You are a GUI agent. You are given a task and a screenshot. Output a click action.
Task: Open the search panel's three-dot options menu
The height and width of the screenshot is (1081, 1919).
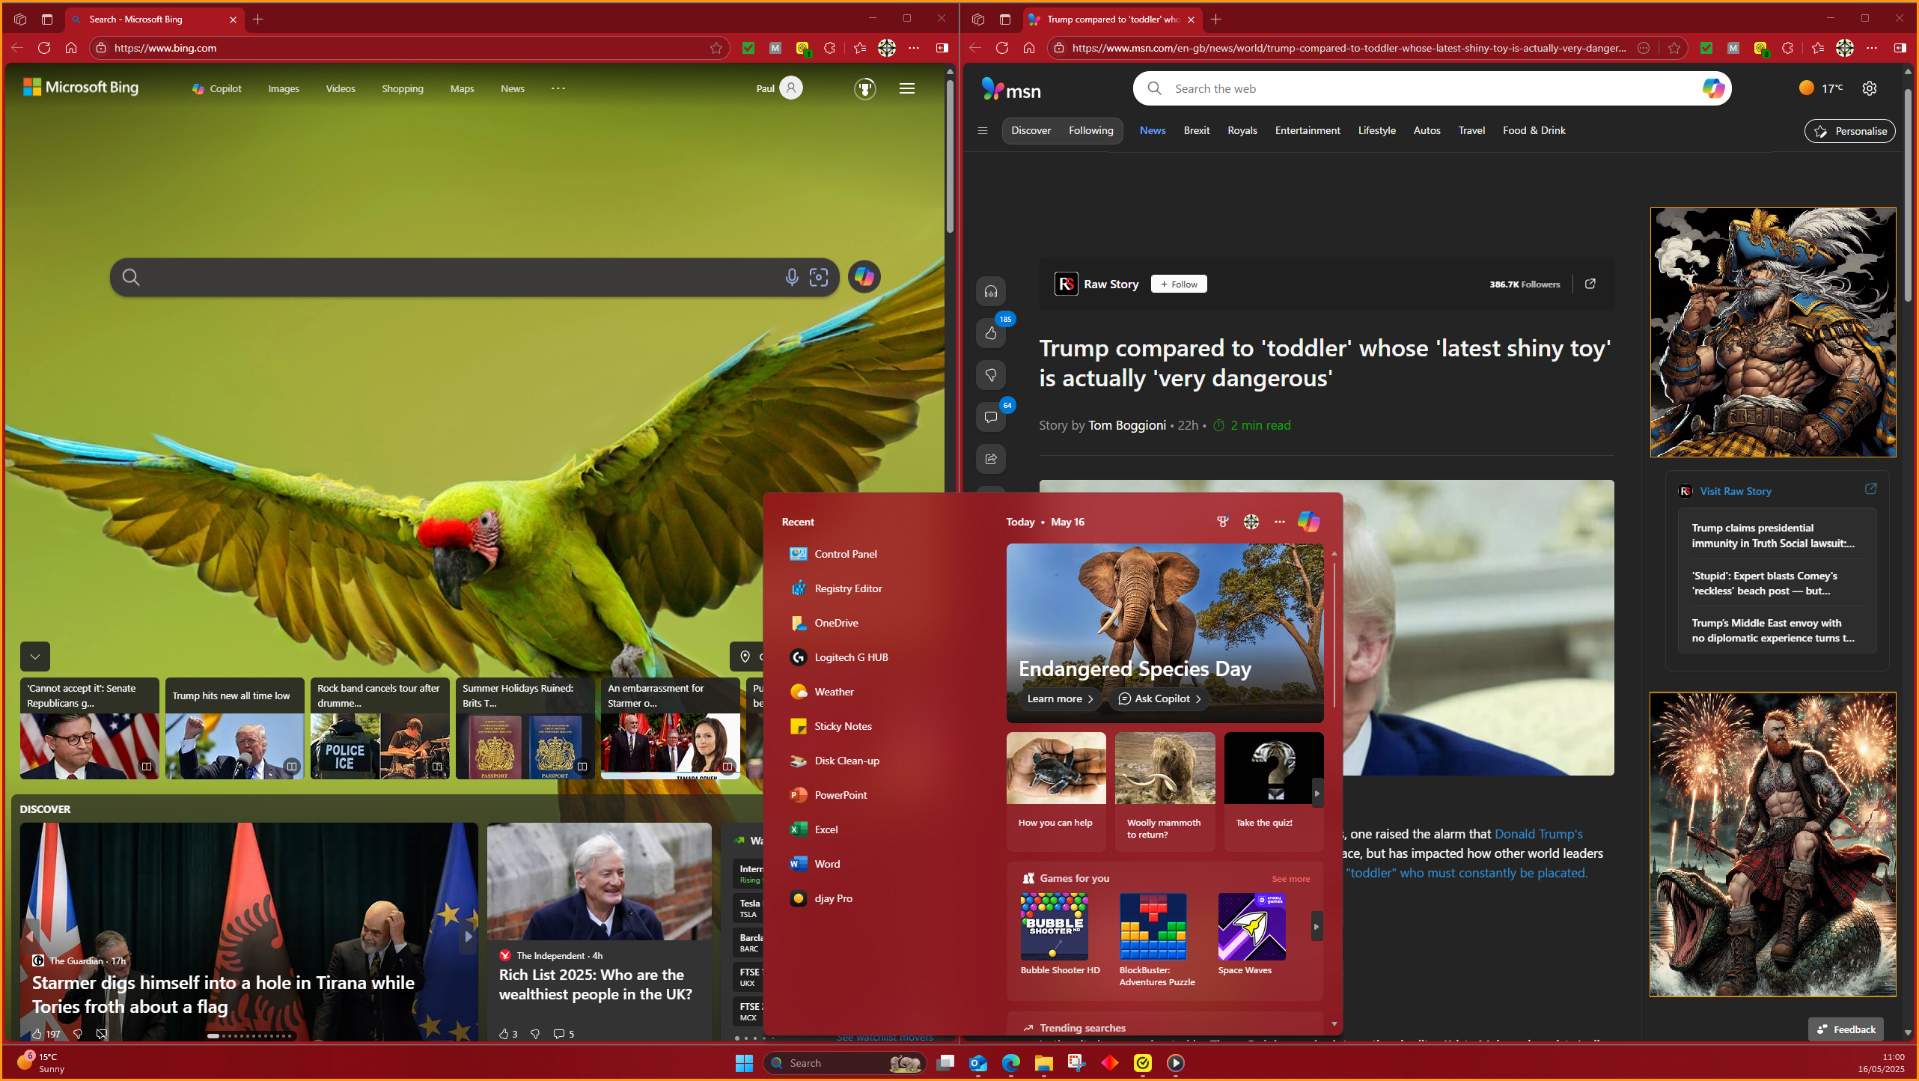click(1279, 521)
